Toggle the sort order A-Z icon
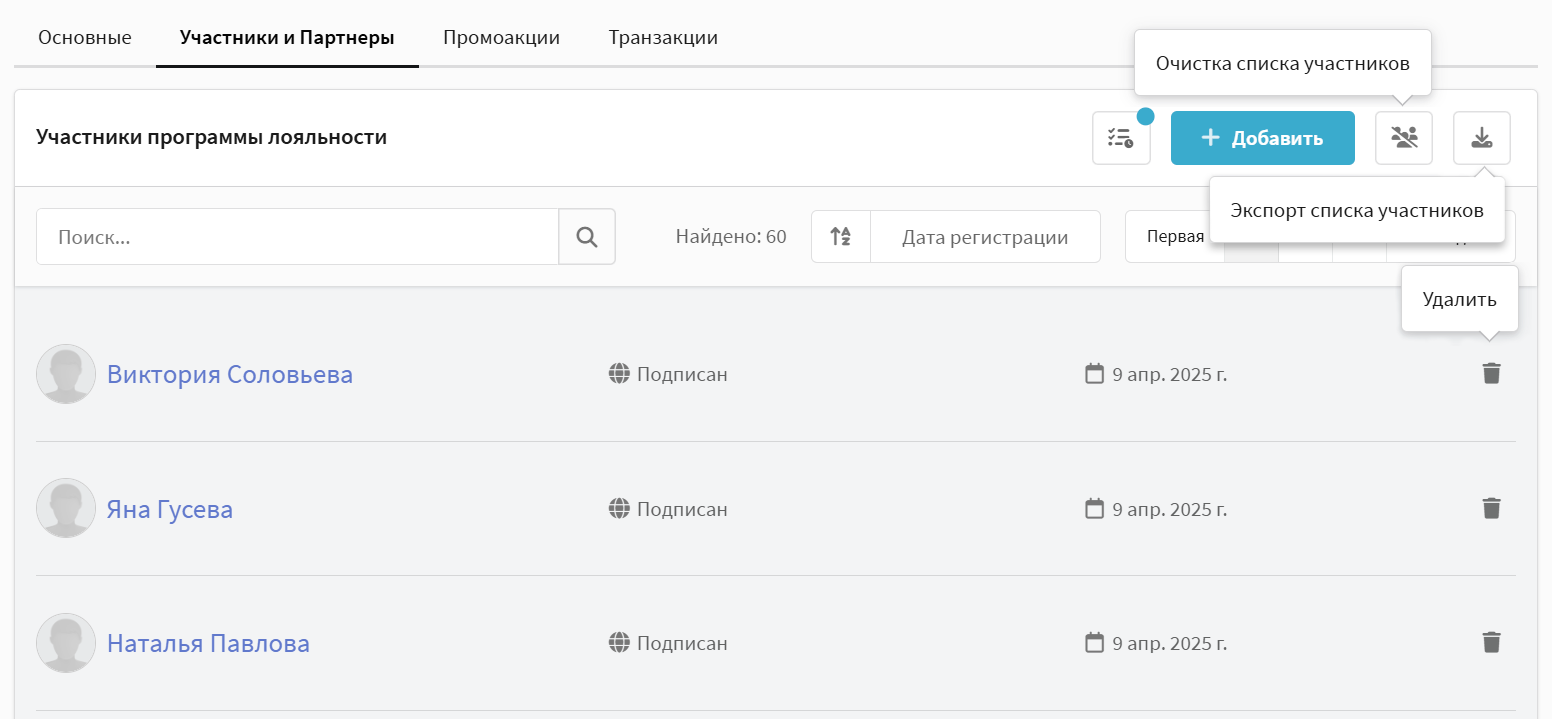The image size is (1552, 719). pos(841,237)
